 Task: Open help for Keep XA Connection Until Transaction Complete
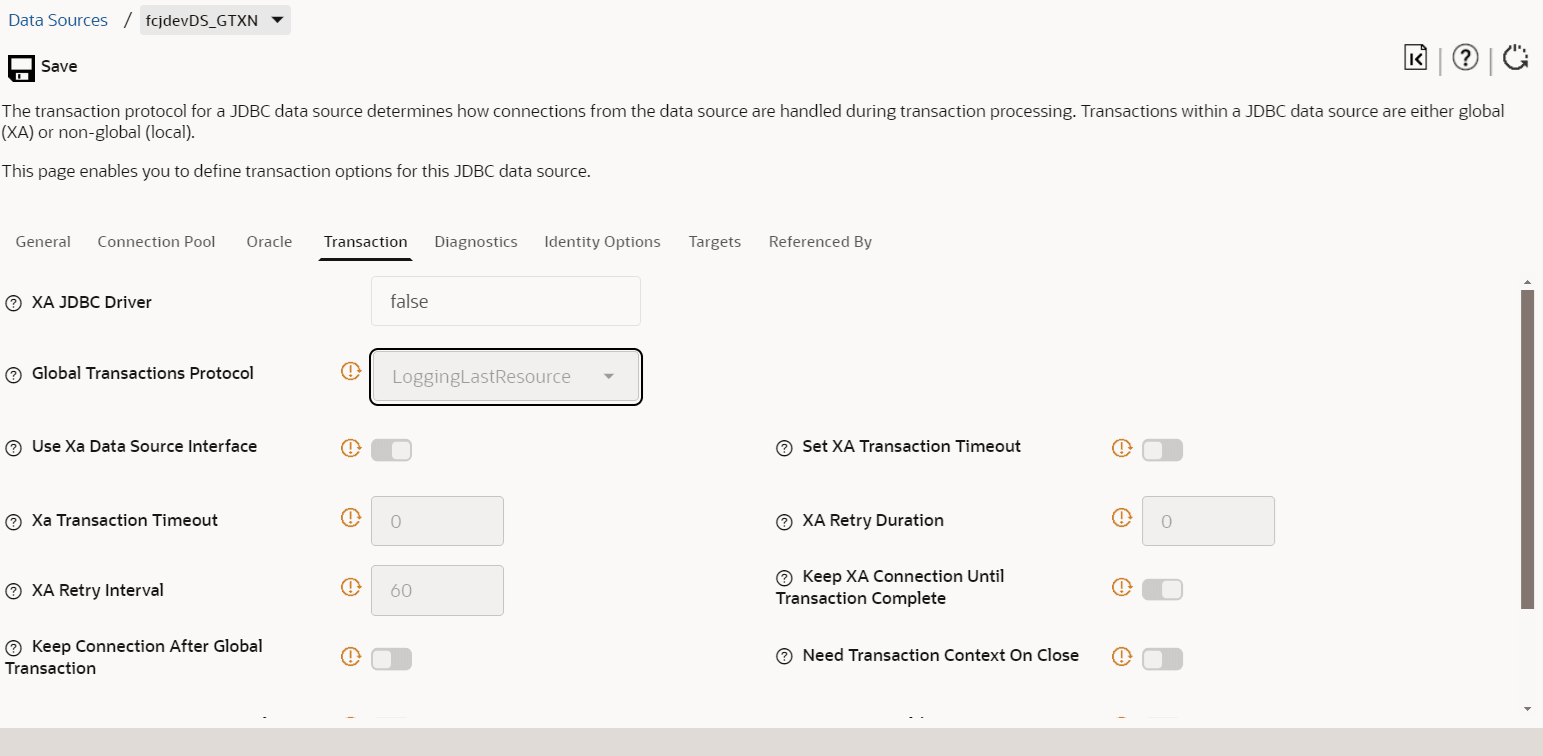point(785,578)
